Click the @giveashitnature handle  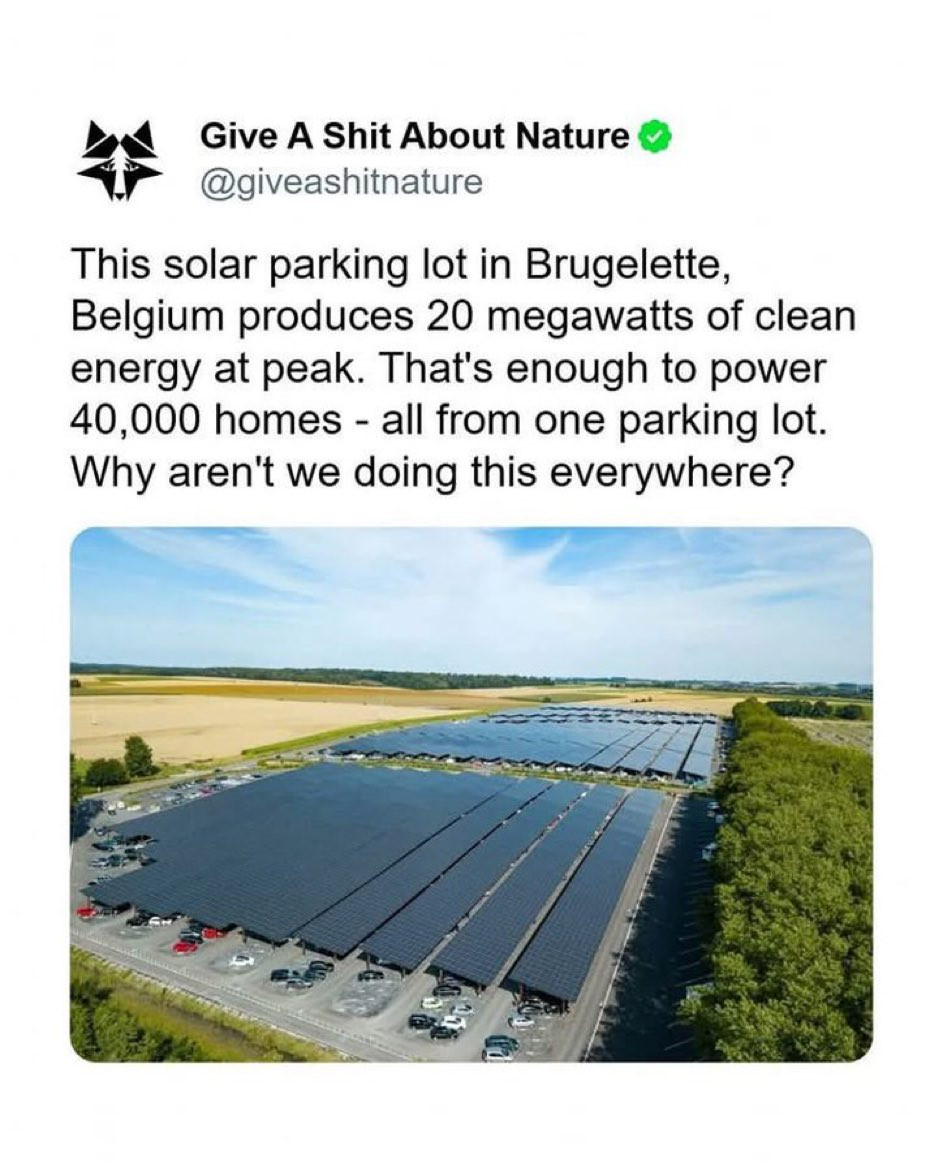pyautogui.click(x=341, y=182)
